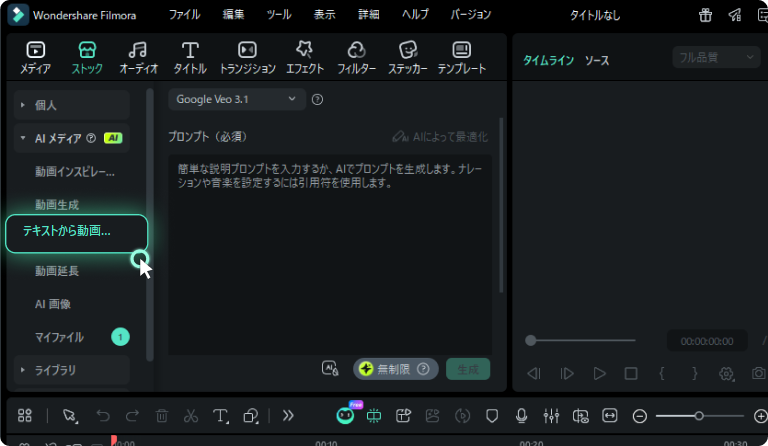The image size is (768, 446).
Task: Switch to the ソース preview tab
Action: 597,61
